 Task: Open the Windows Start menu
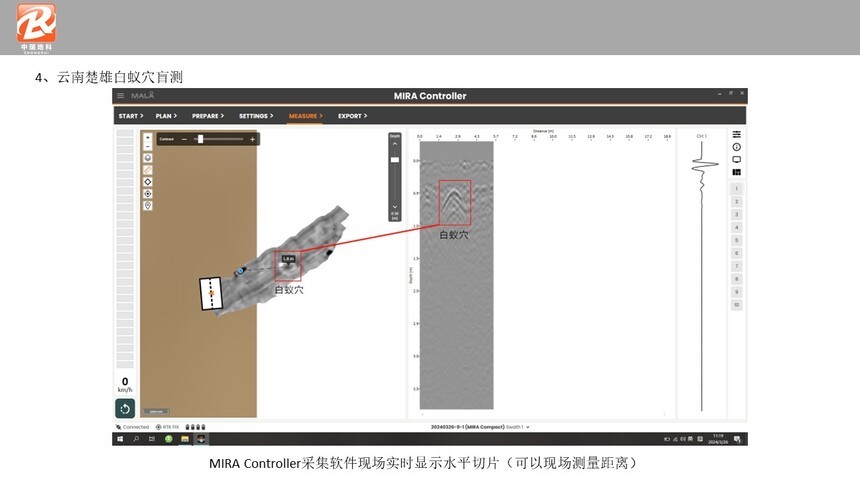[x=120, y=439]
